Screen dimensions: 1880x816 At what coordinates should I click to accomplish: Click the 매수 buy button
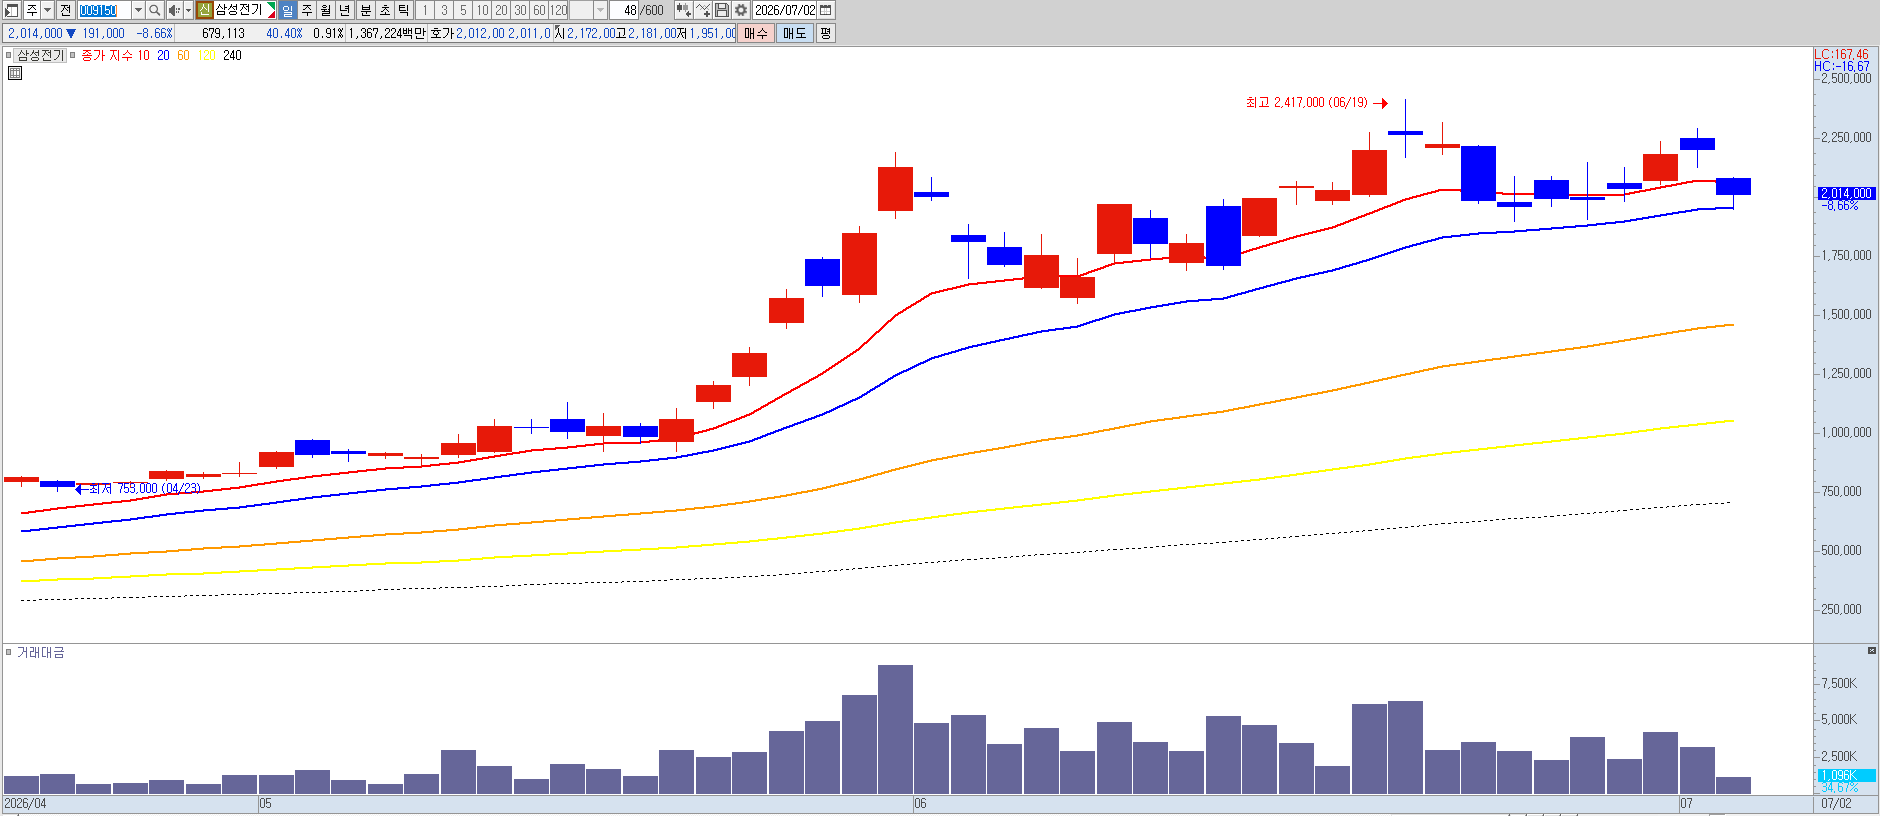tap(756, 33)
